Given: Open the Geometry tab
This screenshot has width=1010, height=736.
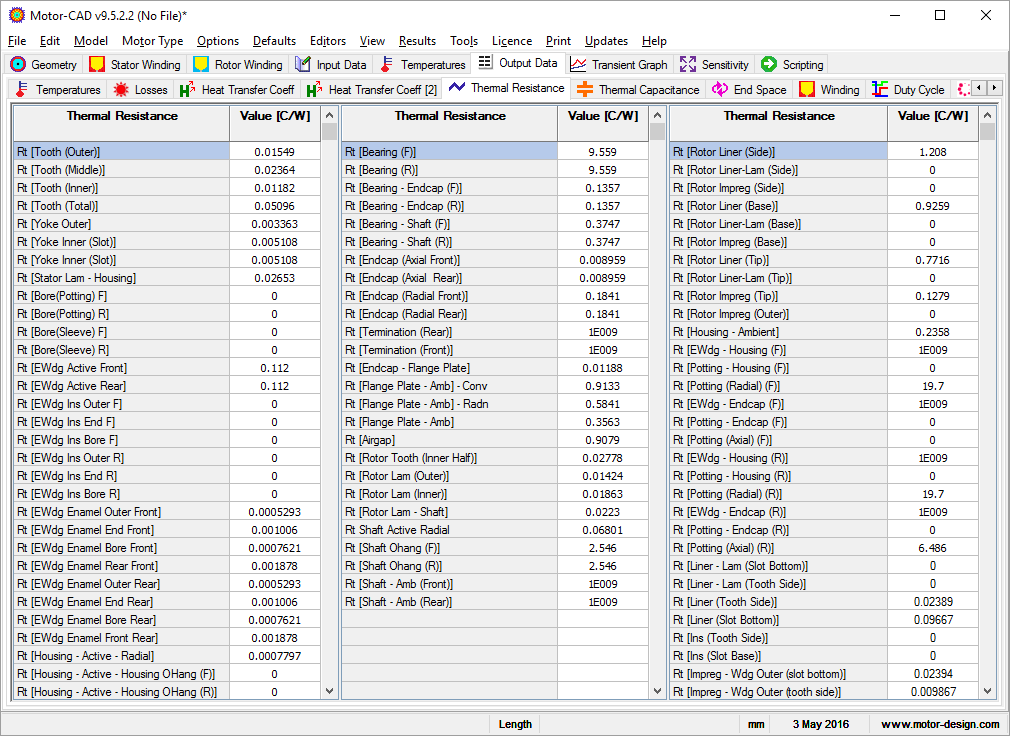Looking at the screenshot, I should click(44, 64).
